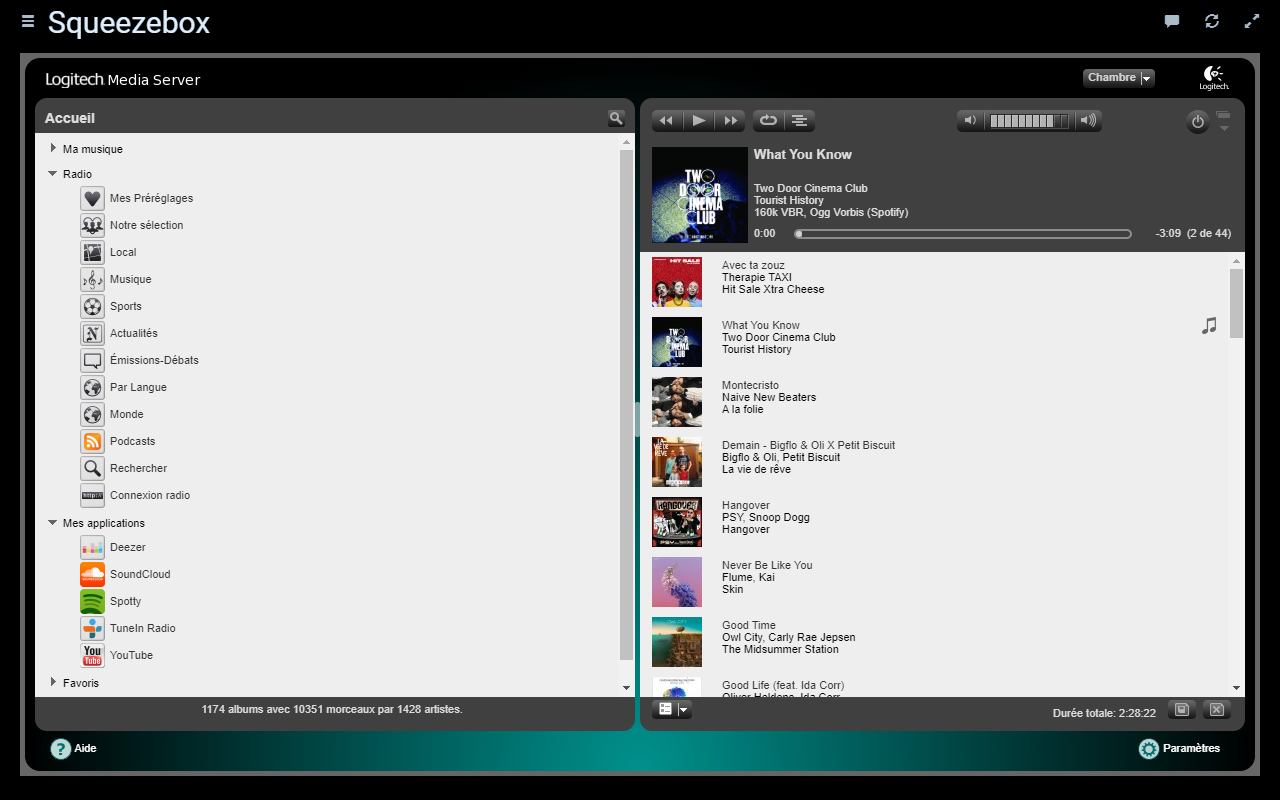Launch the YouTube app icon

tap(93, 655)
